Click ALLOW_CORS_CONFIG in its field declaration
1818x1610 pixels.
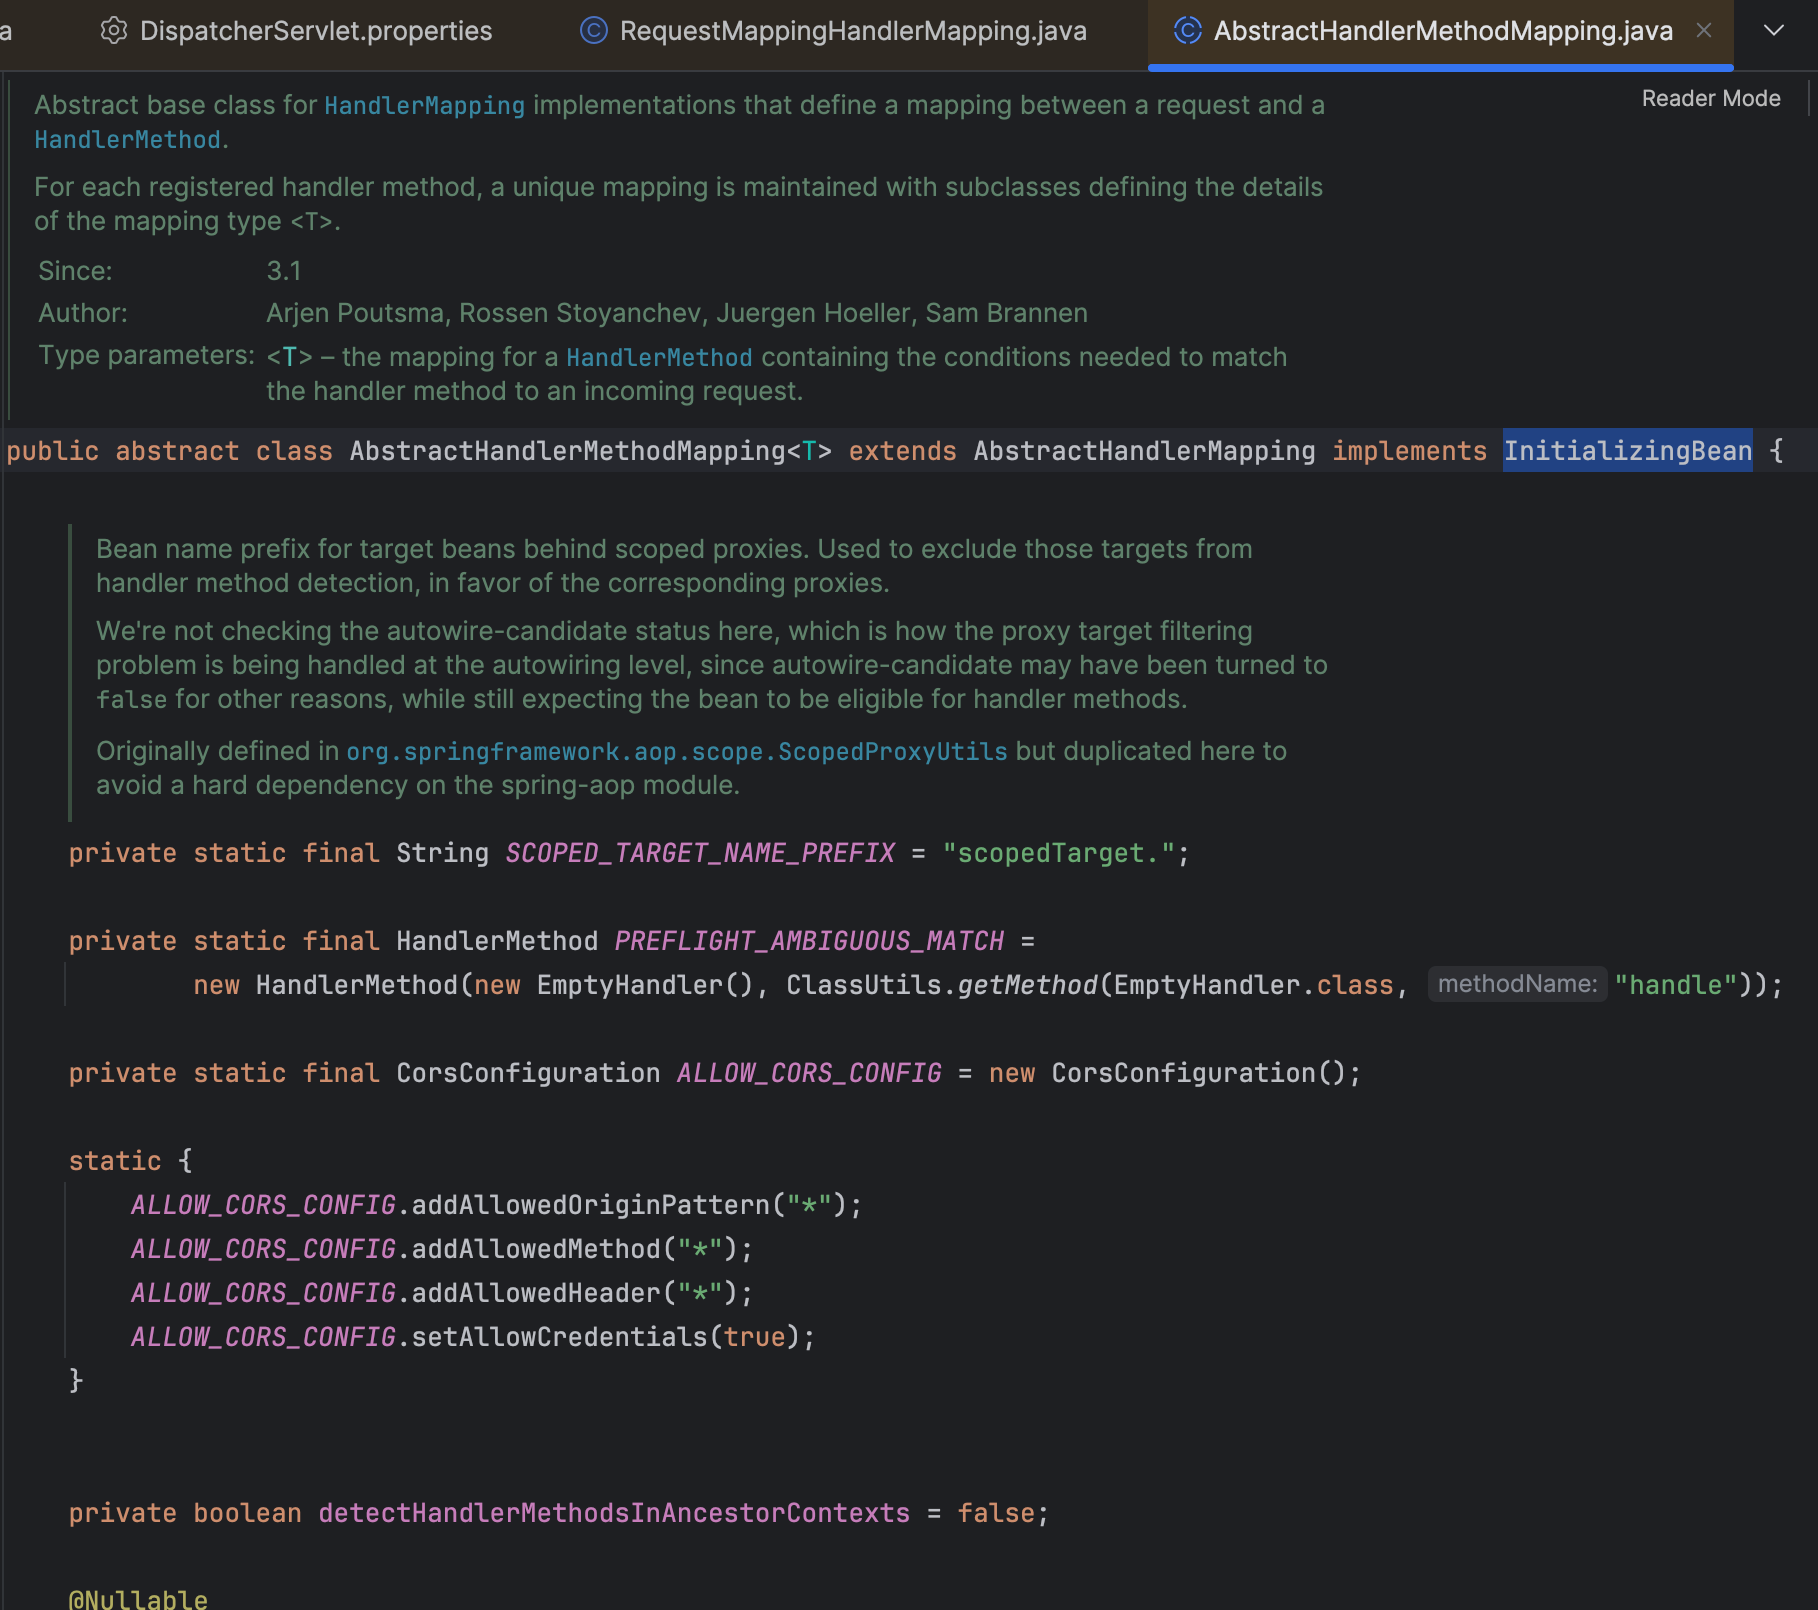tap(809, 1073)
